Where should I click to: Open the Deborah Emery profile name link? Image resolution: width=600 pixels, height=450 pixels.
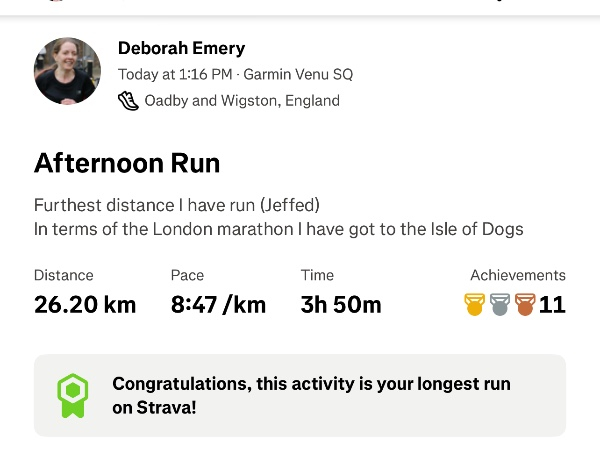click(x=181, y=49)
